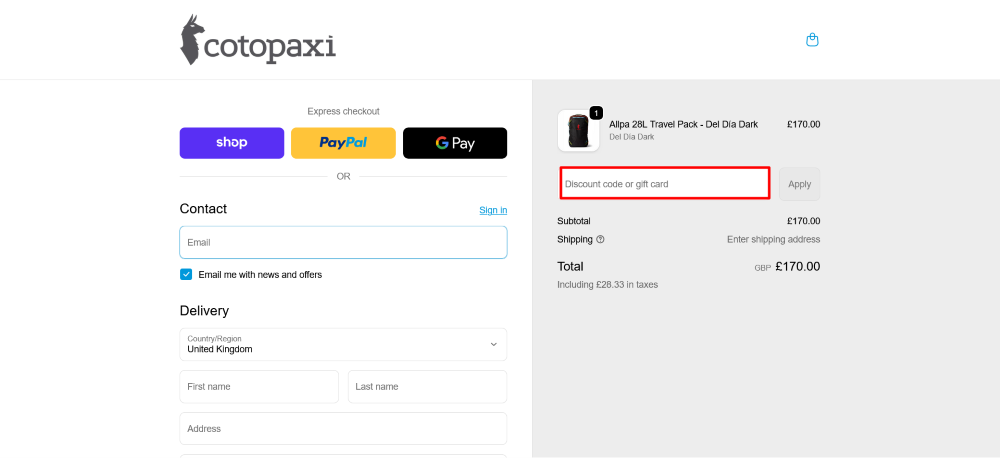Screen dimensions: 1000x458
Task: Open the Country/Region dropdown
Action: pos(343,344)
